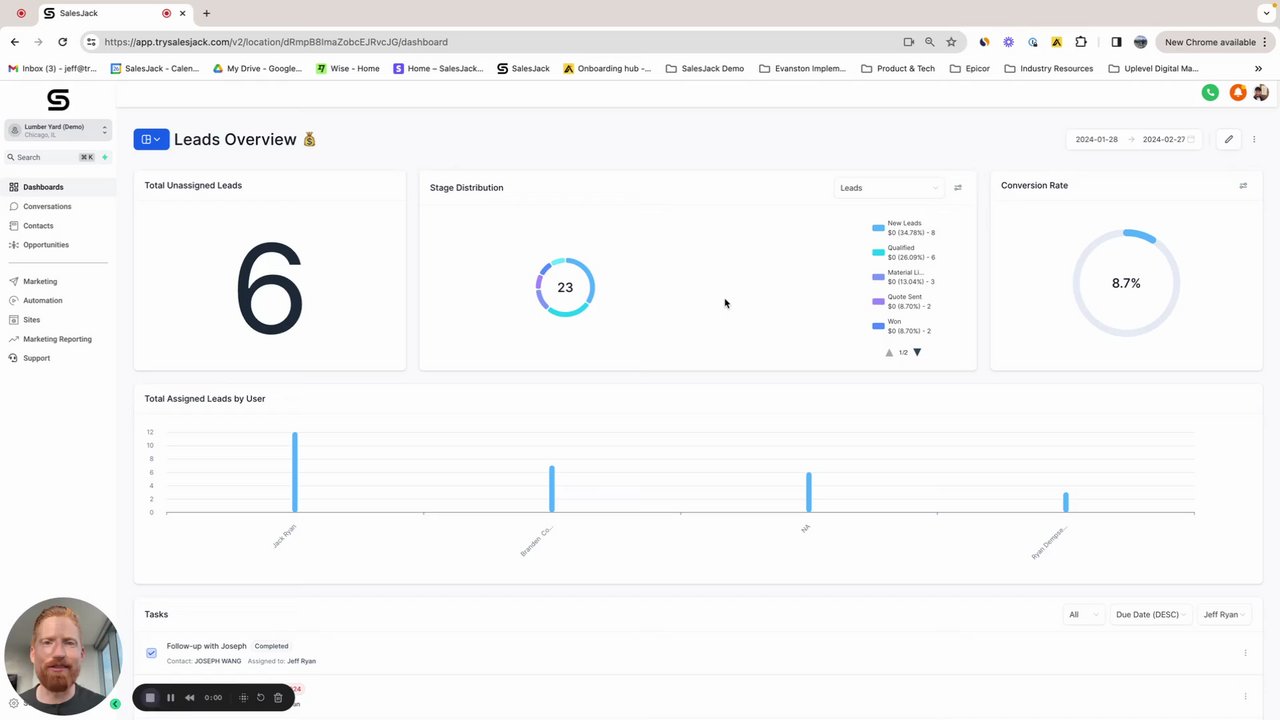Toggle New Leads legend series
This screenshot has height=720, width=1280.
click(x=904, y=228)
